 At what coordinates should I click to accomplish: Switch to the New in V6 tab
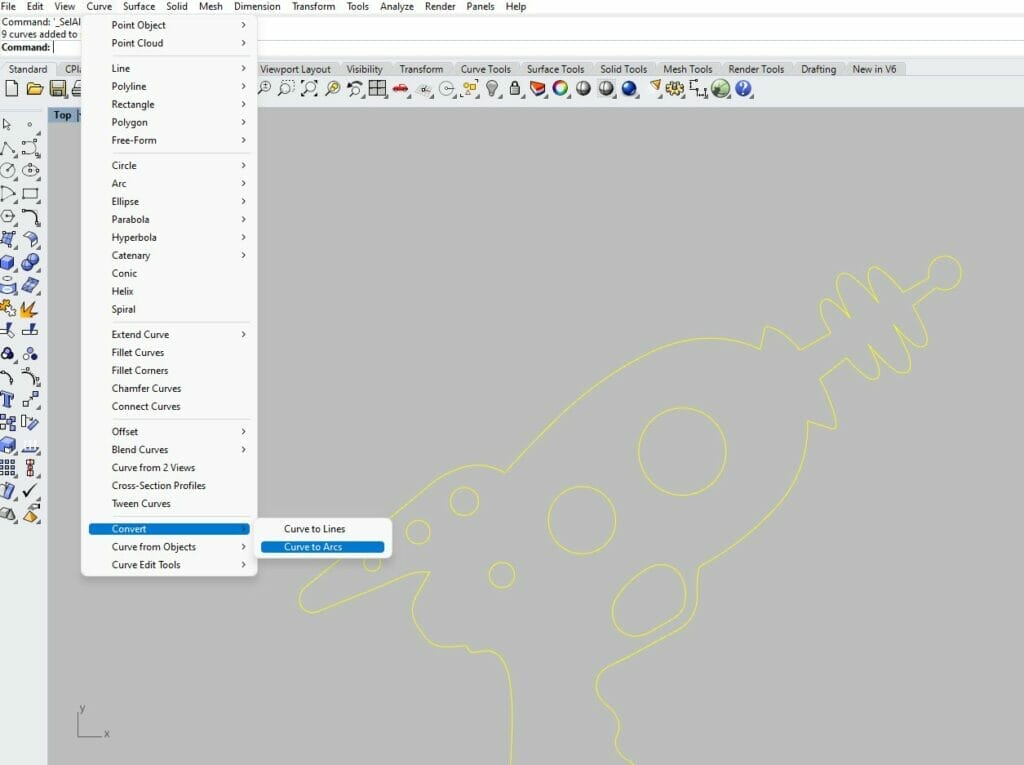874,69
